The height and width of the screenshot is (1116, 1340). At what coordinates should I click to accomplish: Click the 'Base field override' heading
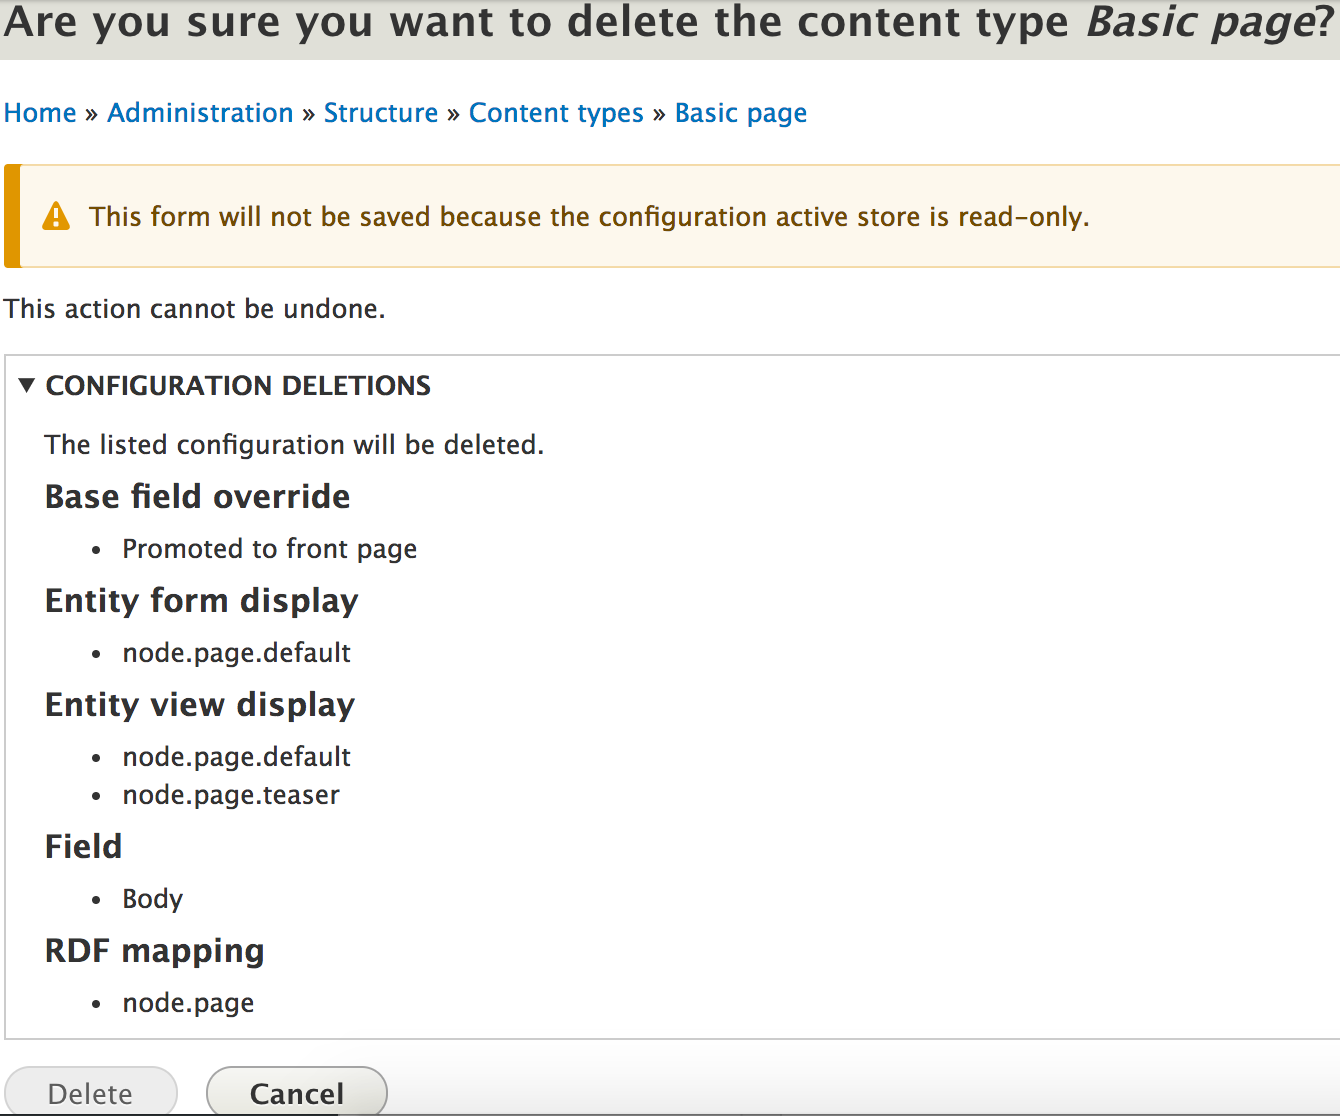[197, 497]
